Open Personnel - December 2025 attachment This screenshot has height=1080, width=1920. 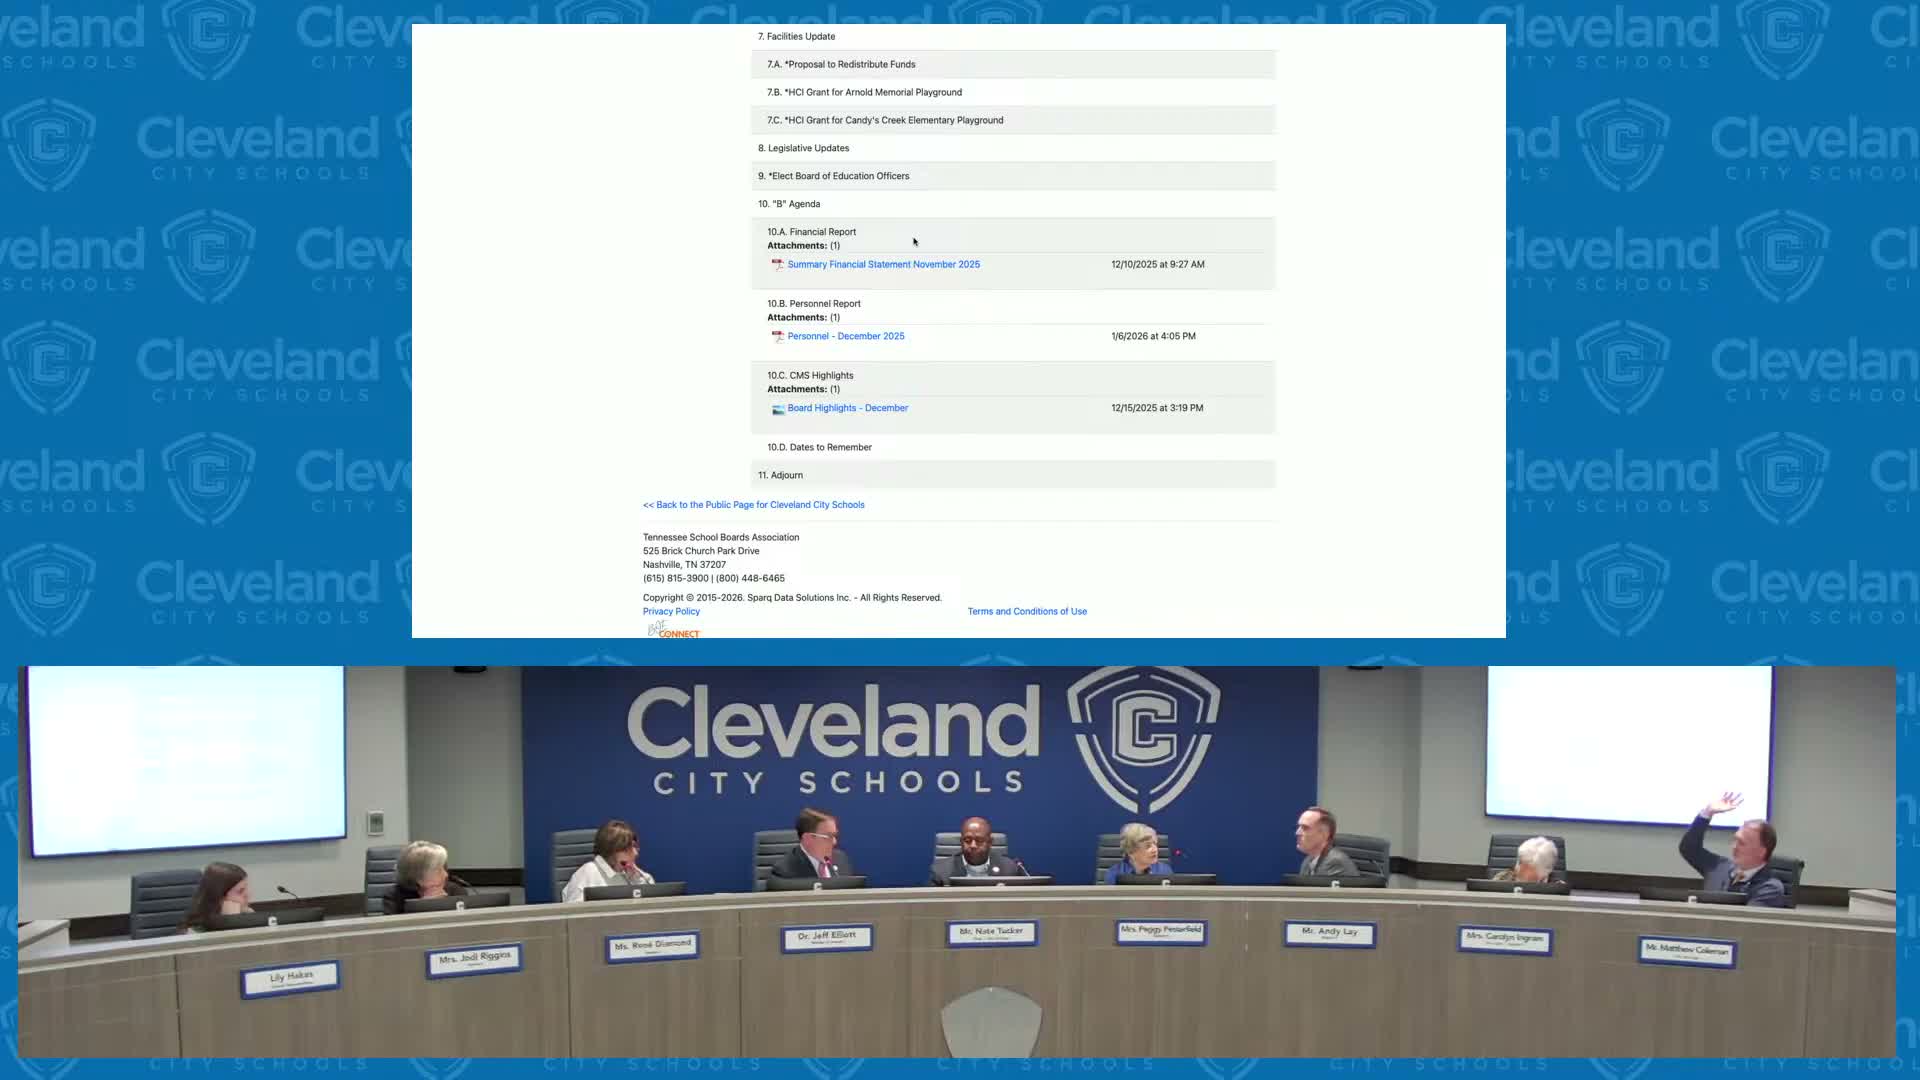(845, 337)
